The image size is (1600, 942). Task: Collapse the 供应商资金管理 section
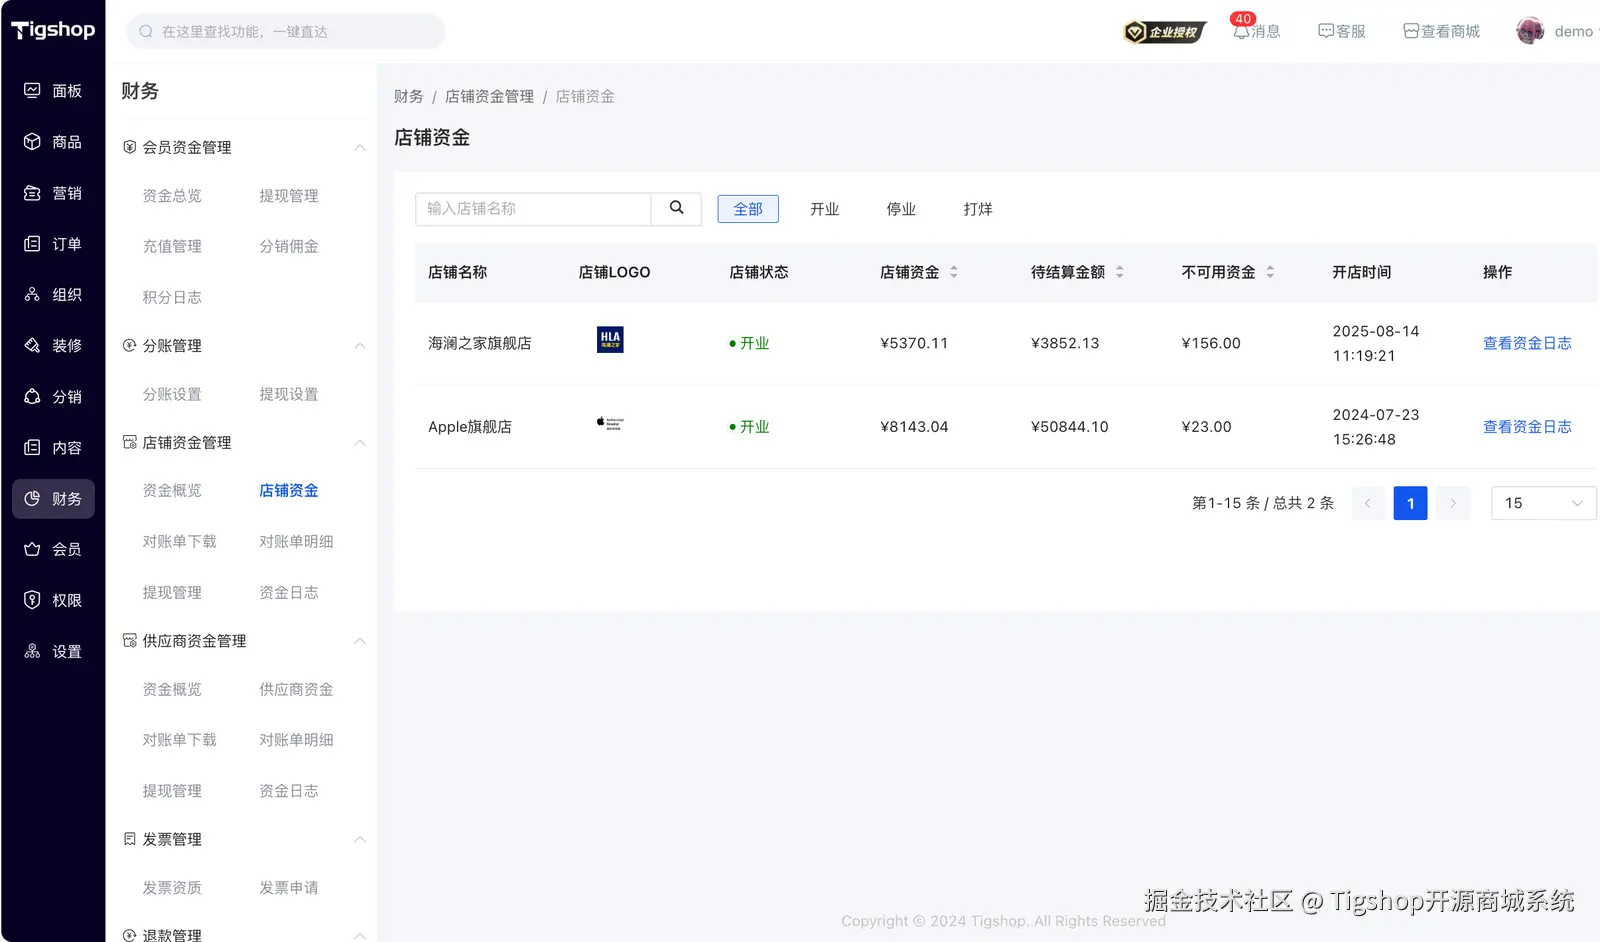click(x=360, y=641)
